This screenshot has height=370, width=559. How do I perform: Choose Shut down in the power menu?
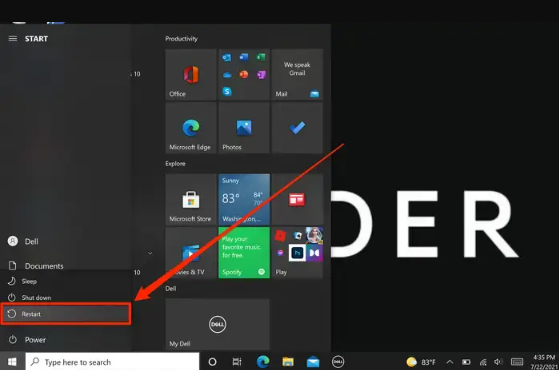(66, 297)
